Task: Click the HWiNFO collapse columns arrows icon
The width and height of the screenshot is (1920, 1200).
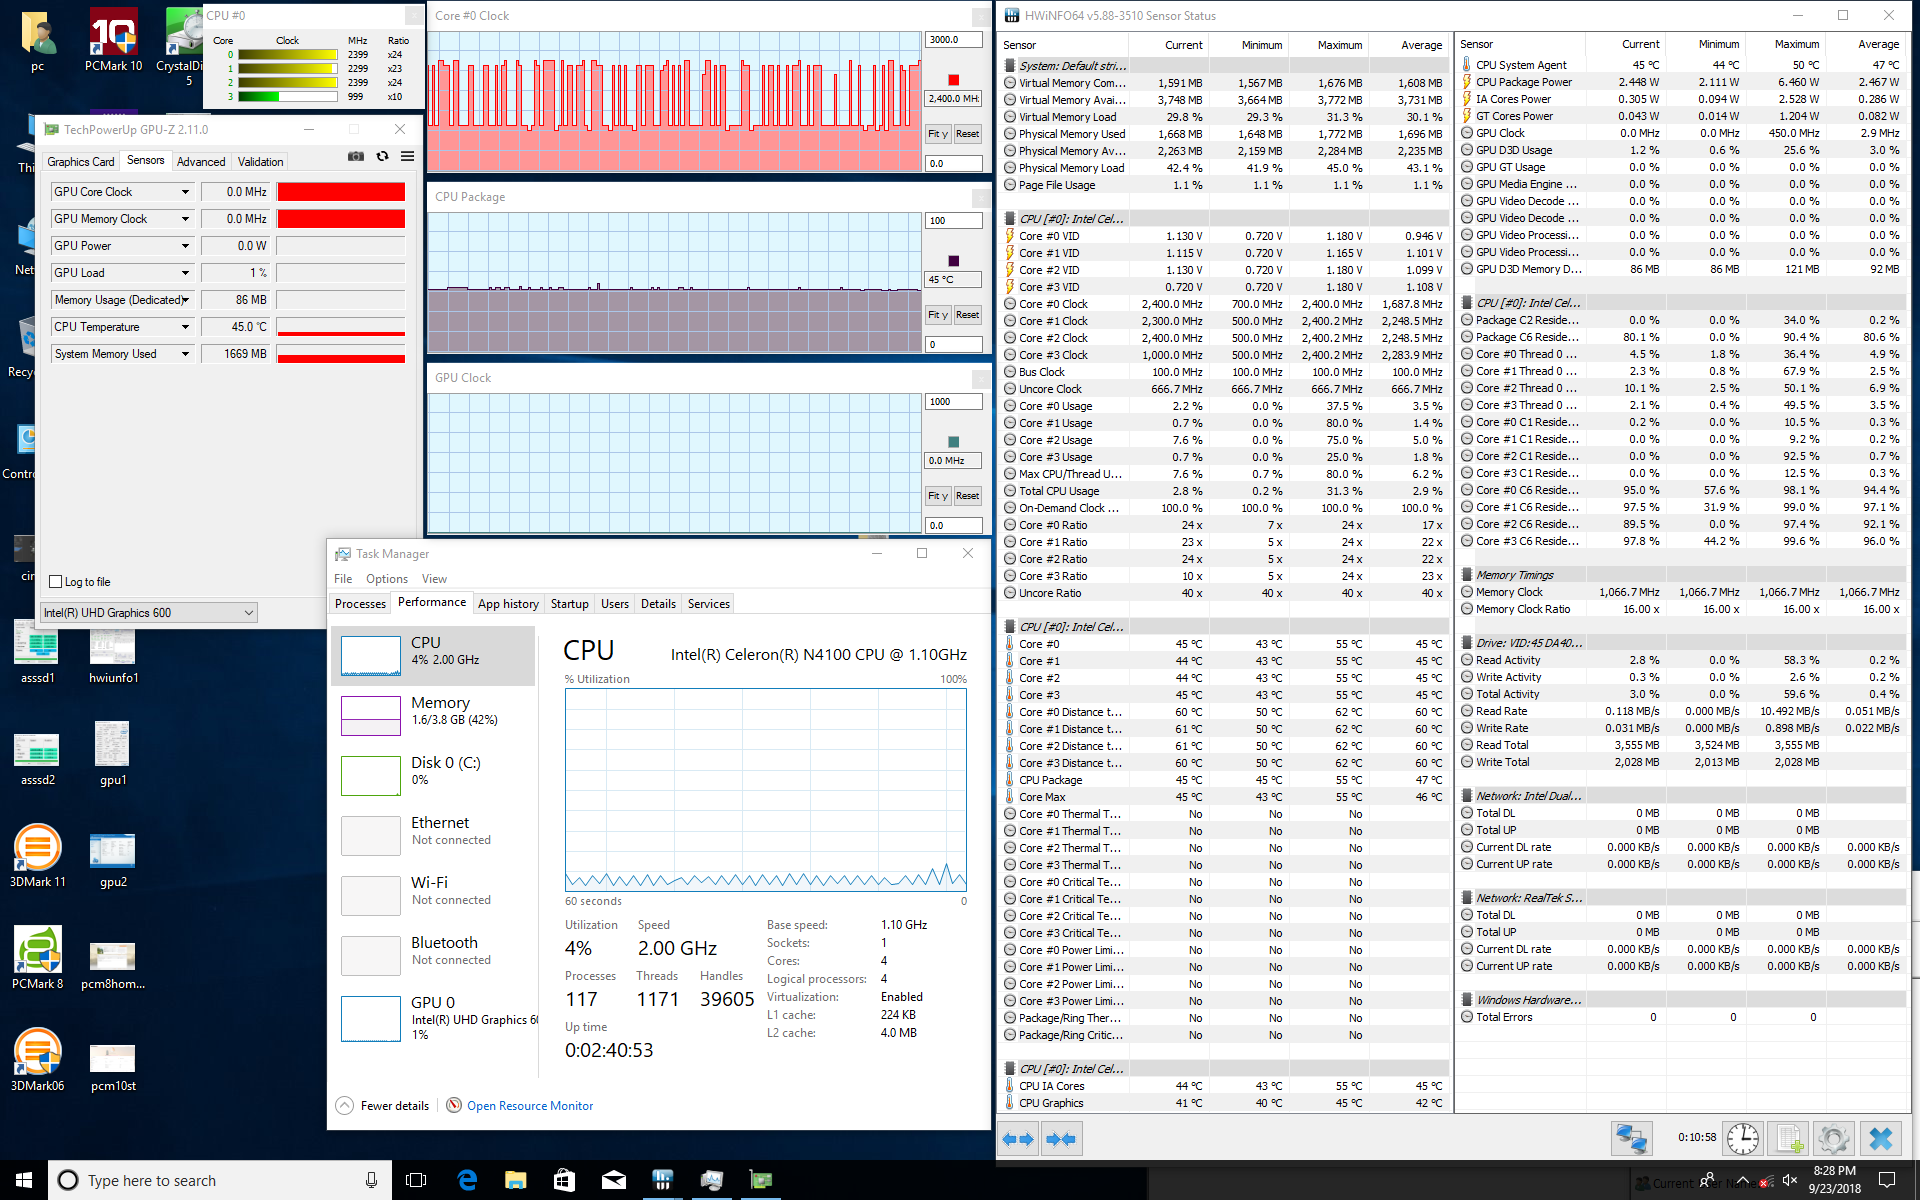Action: pyautogui.click(x=1061, y=1139)
